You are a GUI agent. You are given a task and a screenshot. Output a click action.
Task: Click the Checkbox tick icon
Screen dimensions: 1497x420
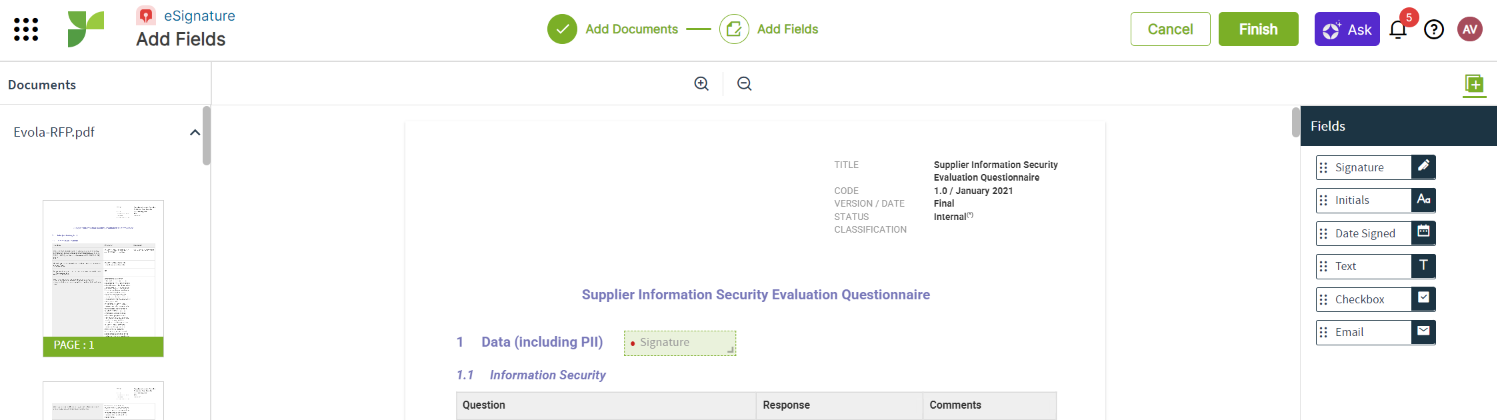(x=1424, y=299)
